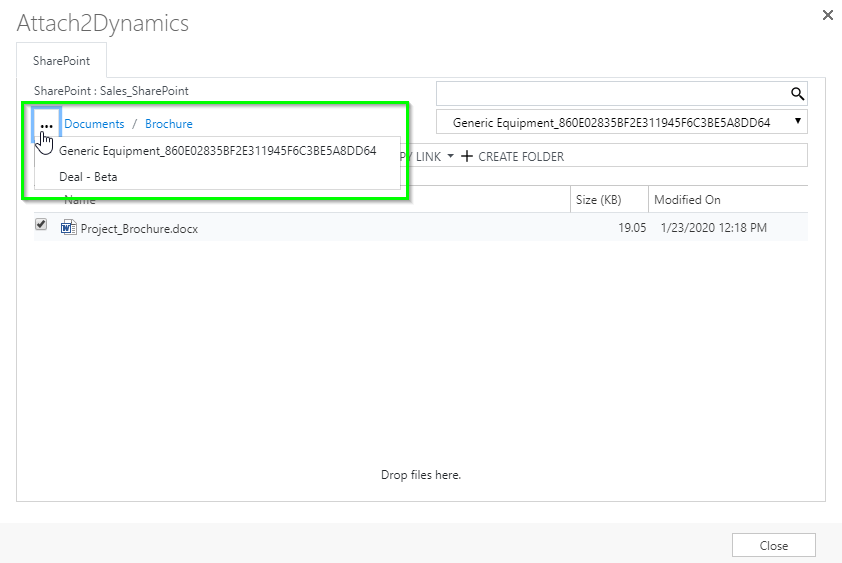The image size is (842, 563).
Task: Focus the search input field
Action: (612, 94)
